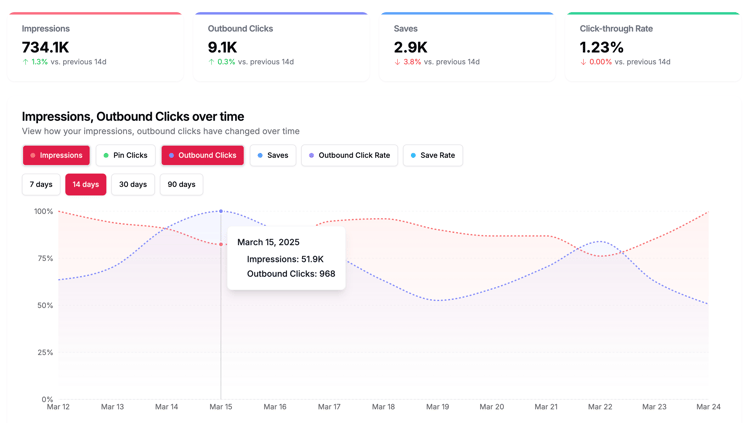The height and width of the screenshot is (423, 750).
Task: Select the 14 days range
Action: [x=86, y=185]
